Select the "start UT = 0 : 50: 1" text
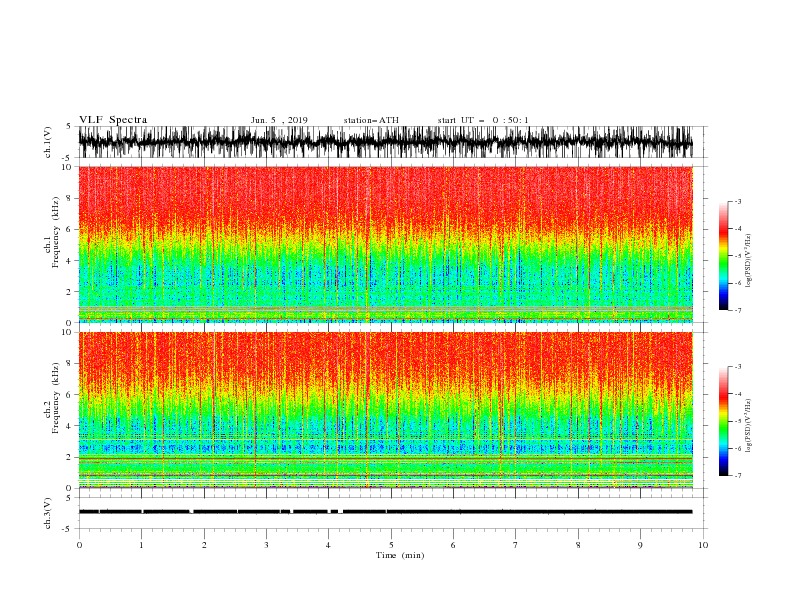Viewport: 792px width, 612px height. pos(483,120)
